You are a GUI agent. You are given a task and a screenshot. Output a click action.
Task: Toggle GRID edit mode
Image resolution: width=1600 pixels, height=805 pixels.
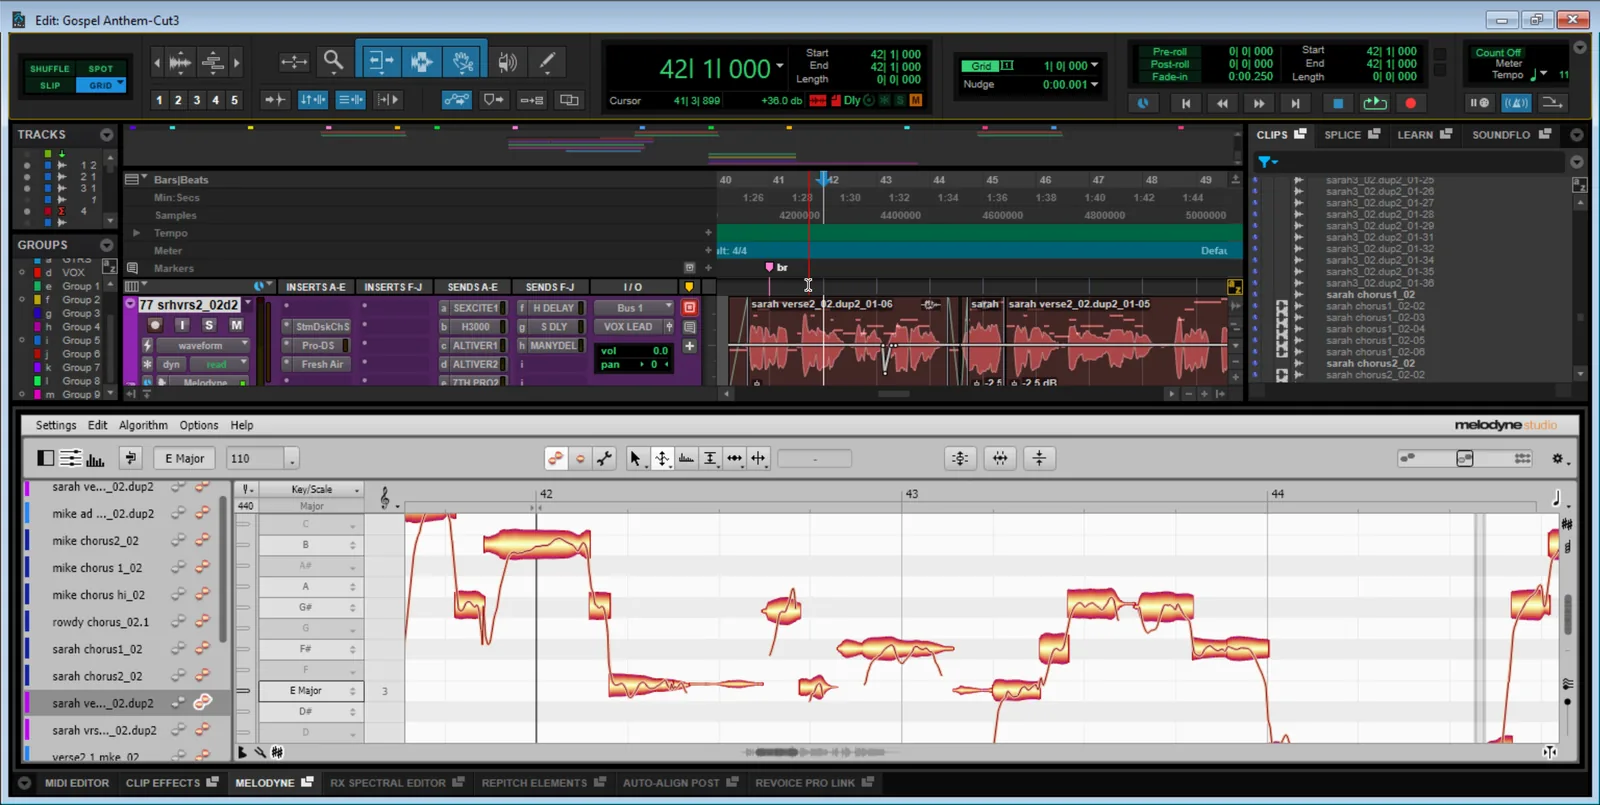point(101,85)
